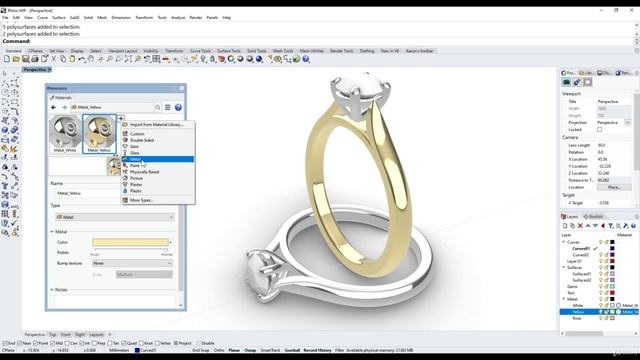Click the red Delete layer X icon
The width and height of the screenshot is (640, 360).
pos(580,226)
